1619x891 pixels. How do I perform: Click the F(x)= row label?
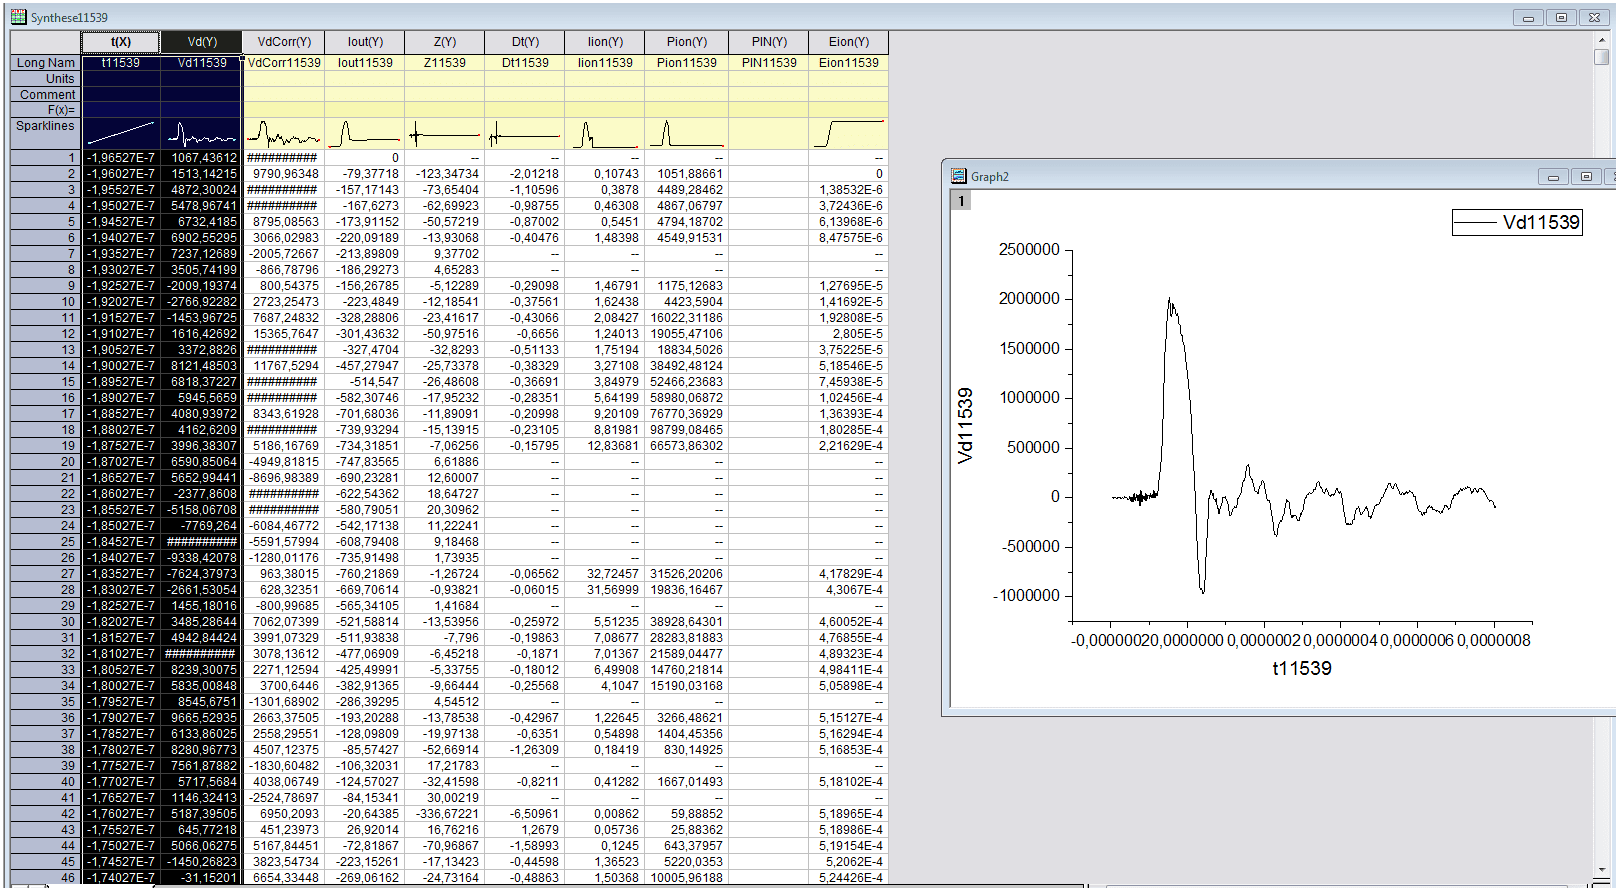pyautogui.click(x=46, y=110)
